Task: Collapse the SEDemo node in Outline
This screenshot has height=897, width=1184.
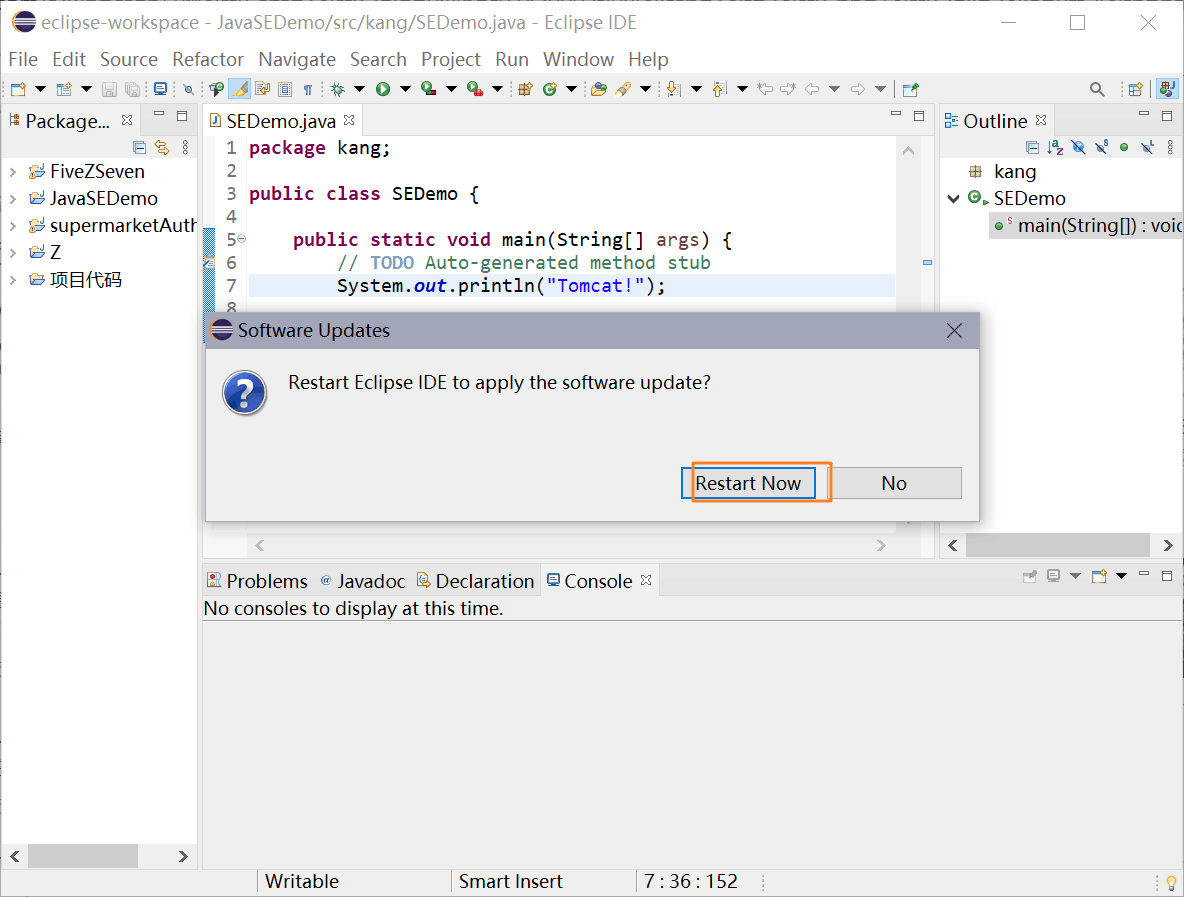Action: coord(952,198)
